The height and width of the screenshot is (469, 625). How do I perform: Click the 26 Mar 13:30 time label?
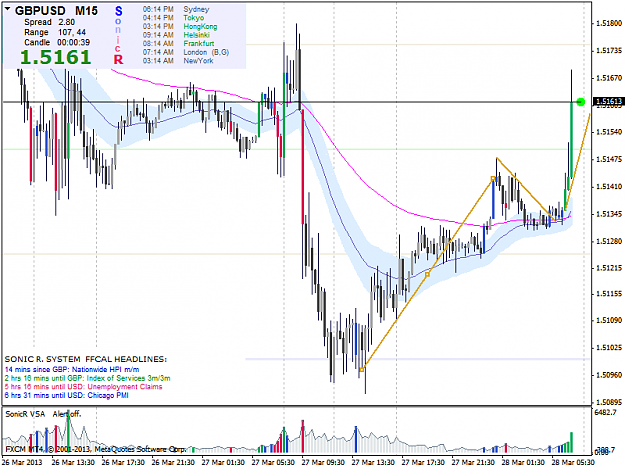pyautogui.click(x=73, y=462)
